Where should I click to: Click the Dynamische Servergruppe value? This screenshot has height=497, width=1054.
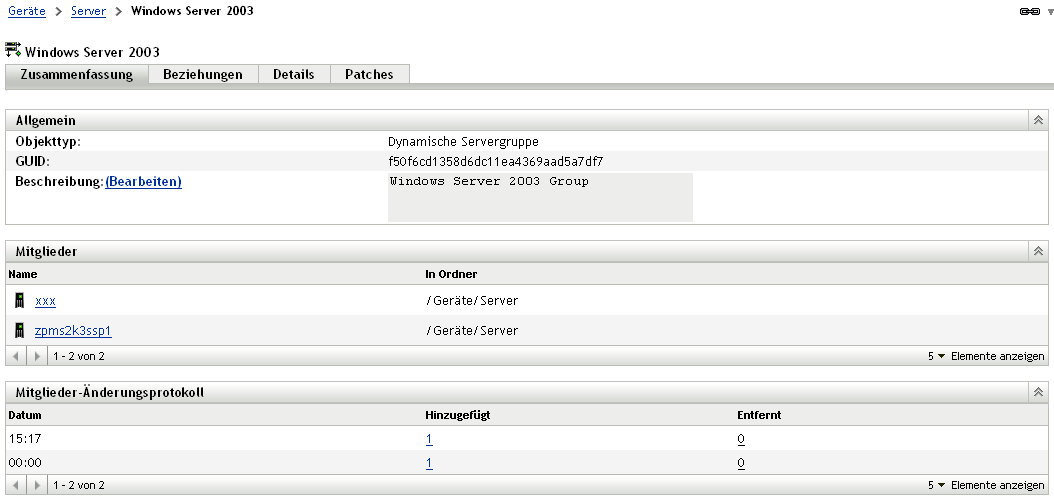[463, 142]
